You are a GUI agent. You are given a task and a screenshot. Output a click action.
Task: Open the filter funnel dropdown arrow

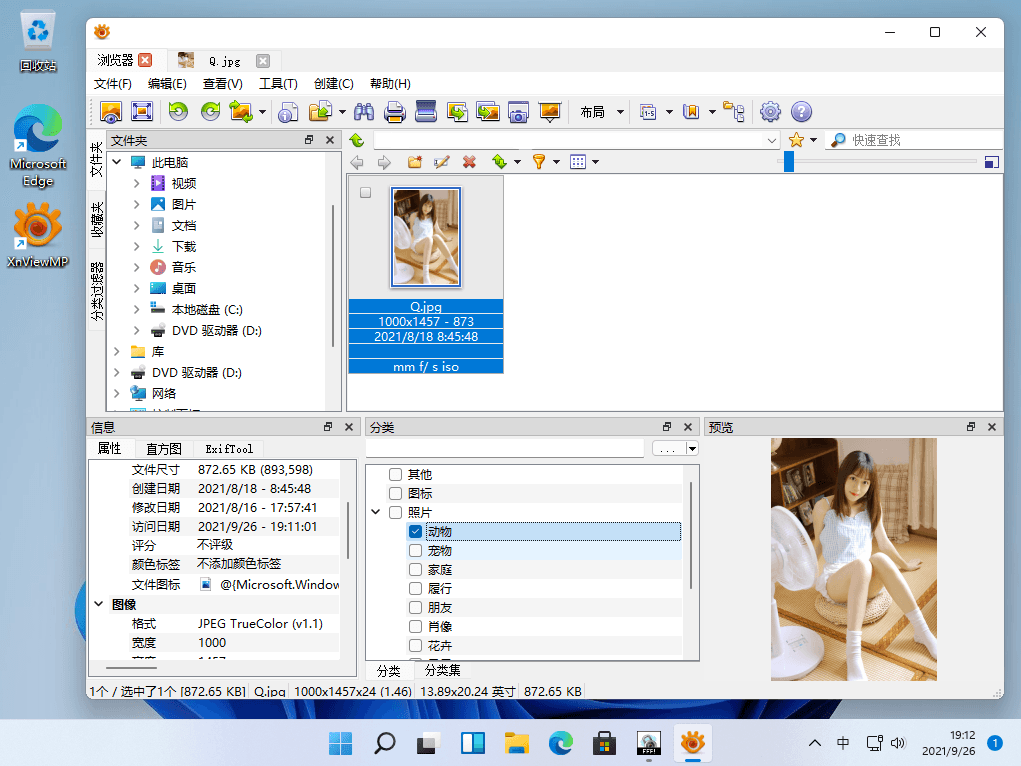pyautogui.click(x=557, y=162)
